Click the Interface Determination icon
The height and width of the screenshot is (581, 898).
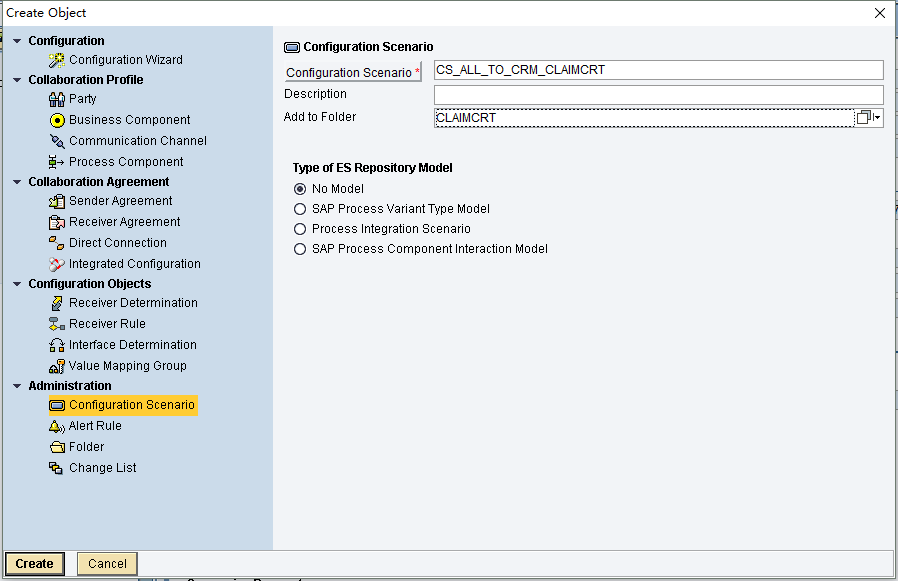coord(57,345)
